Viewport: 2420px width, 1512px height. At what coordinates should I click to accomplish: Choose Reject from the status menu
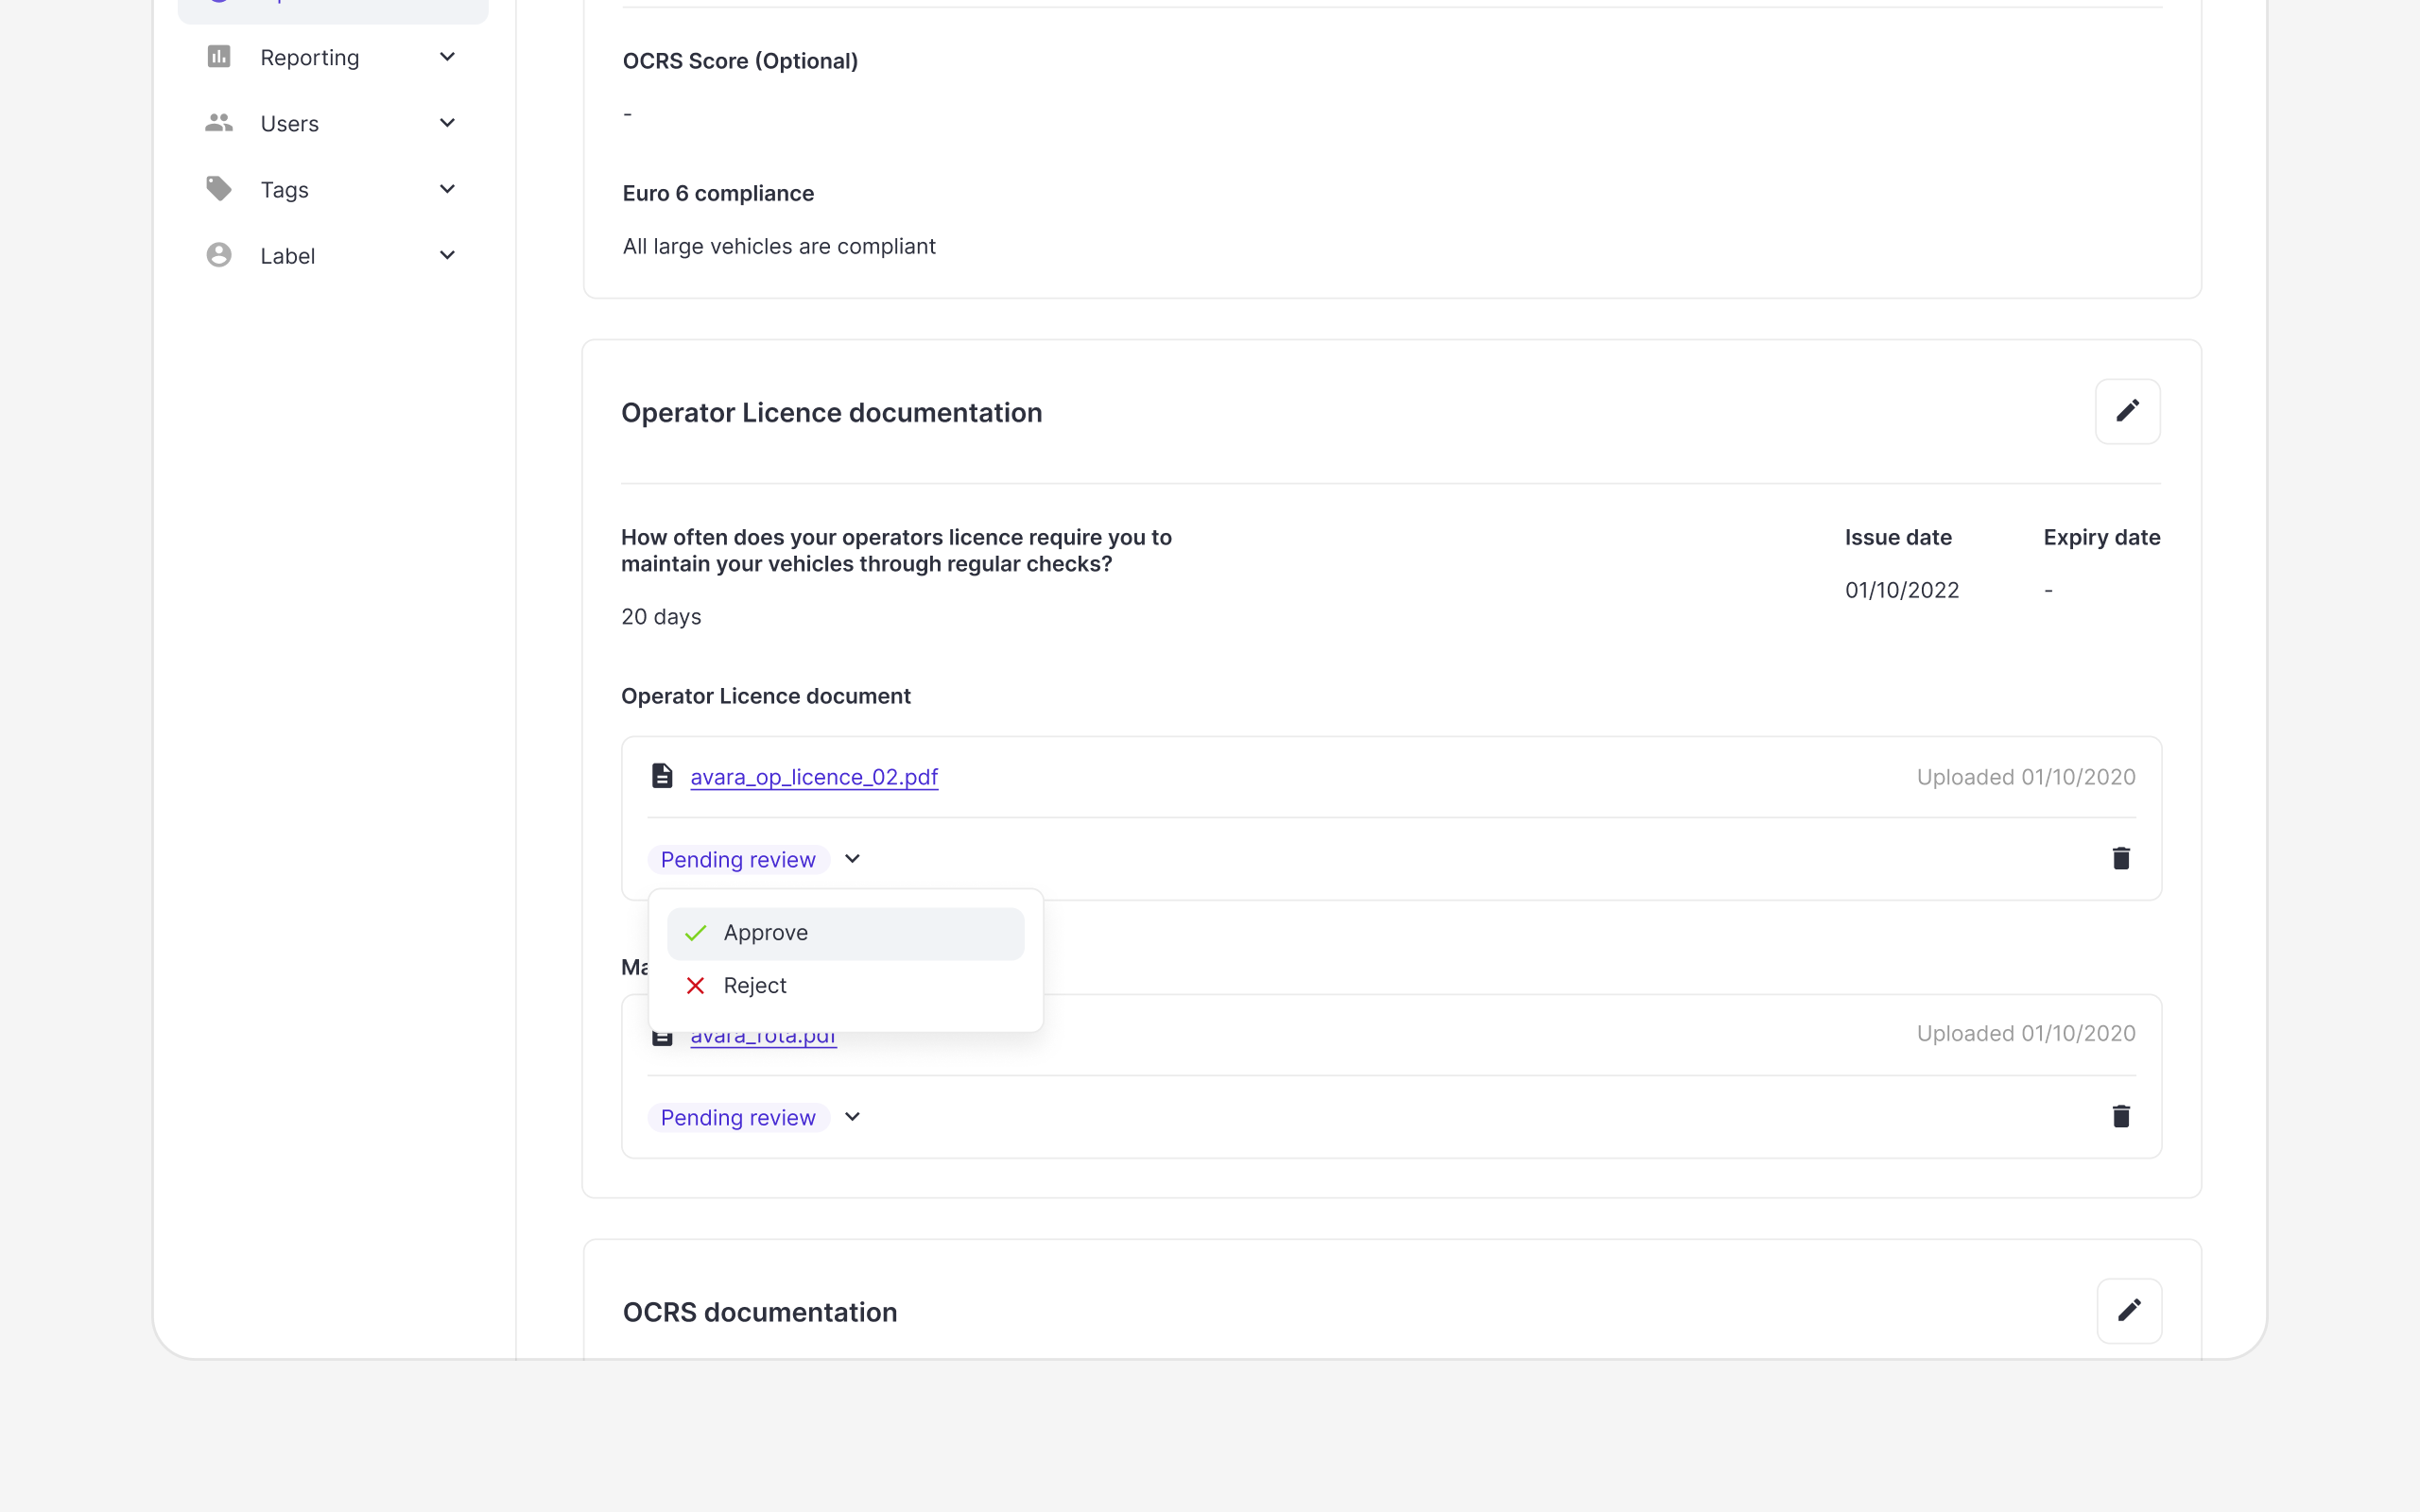[845, 986]
